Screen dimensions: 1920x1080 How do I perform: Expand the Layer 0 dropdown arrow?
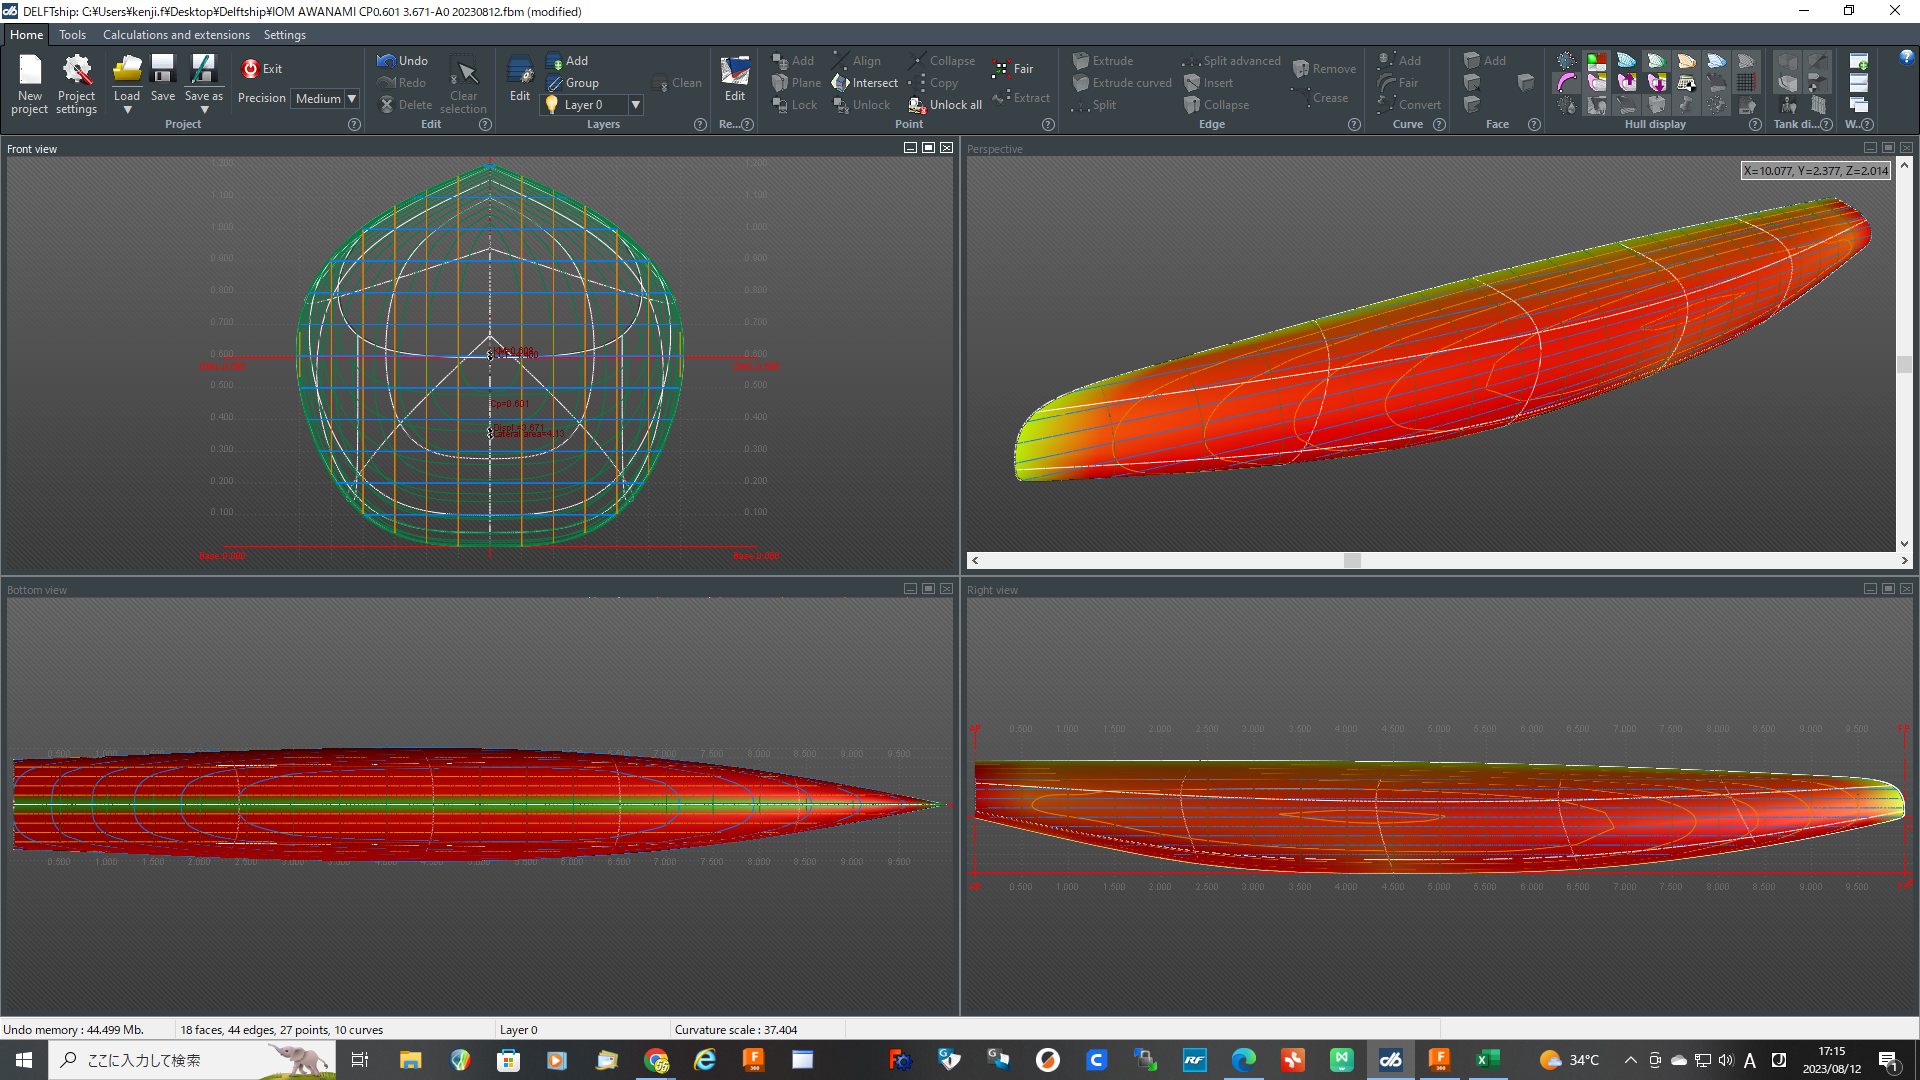tap(635, 105)
